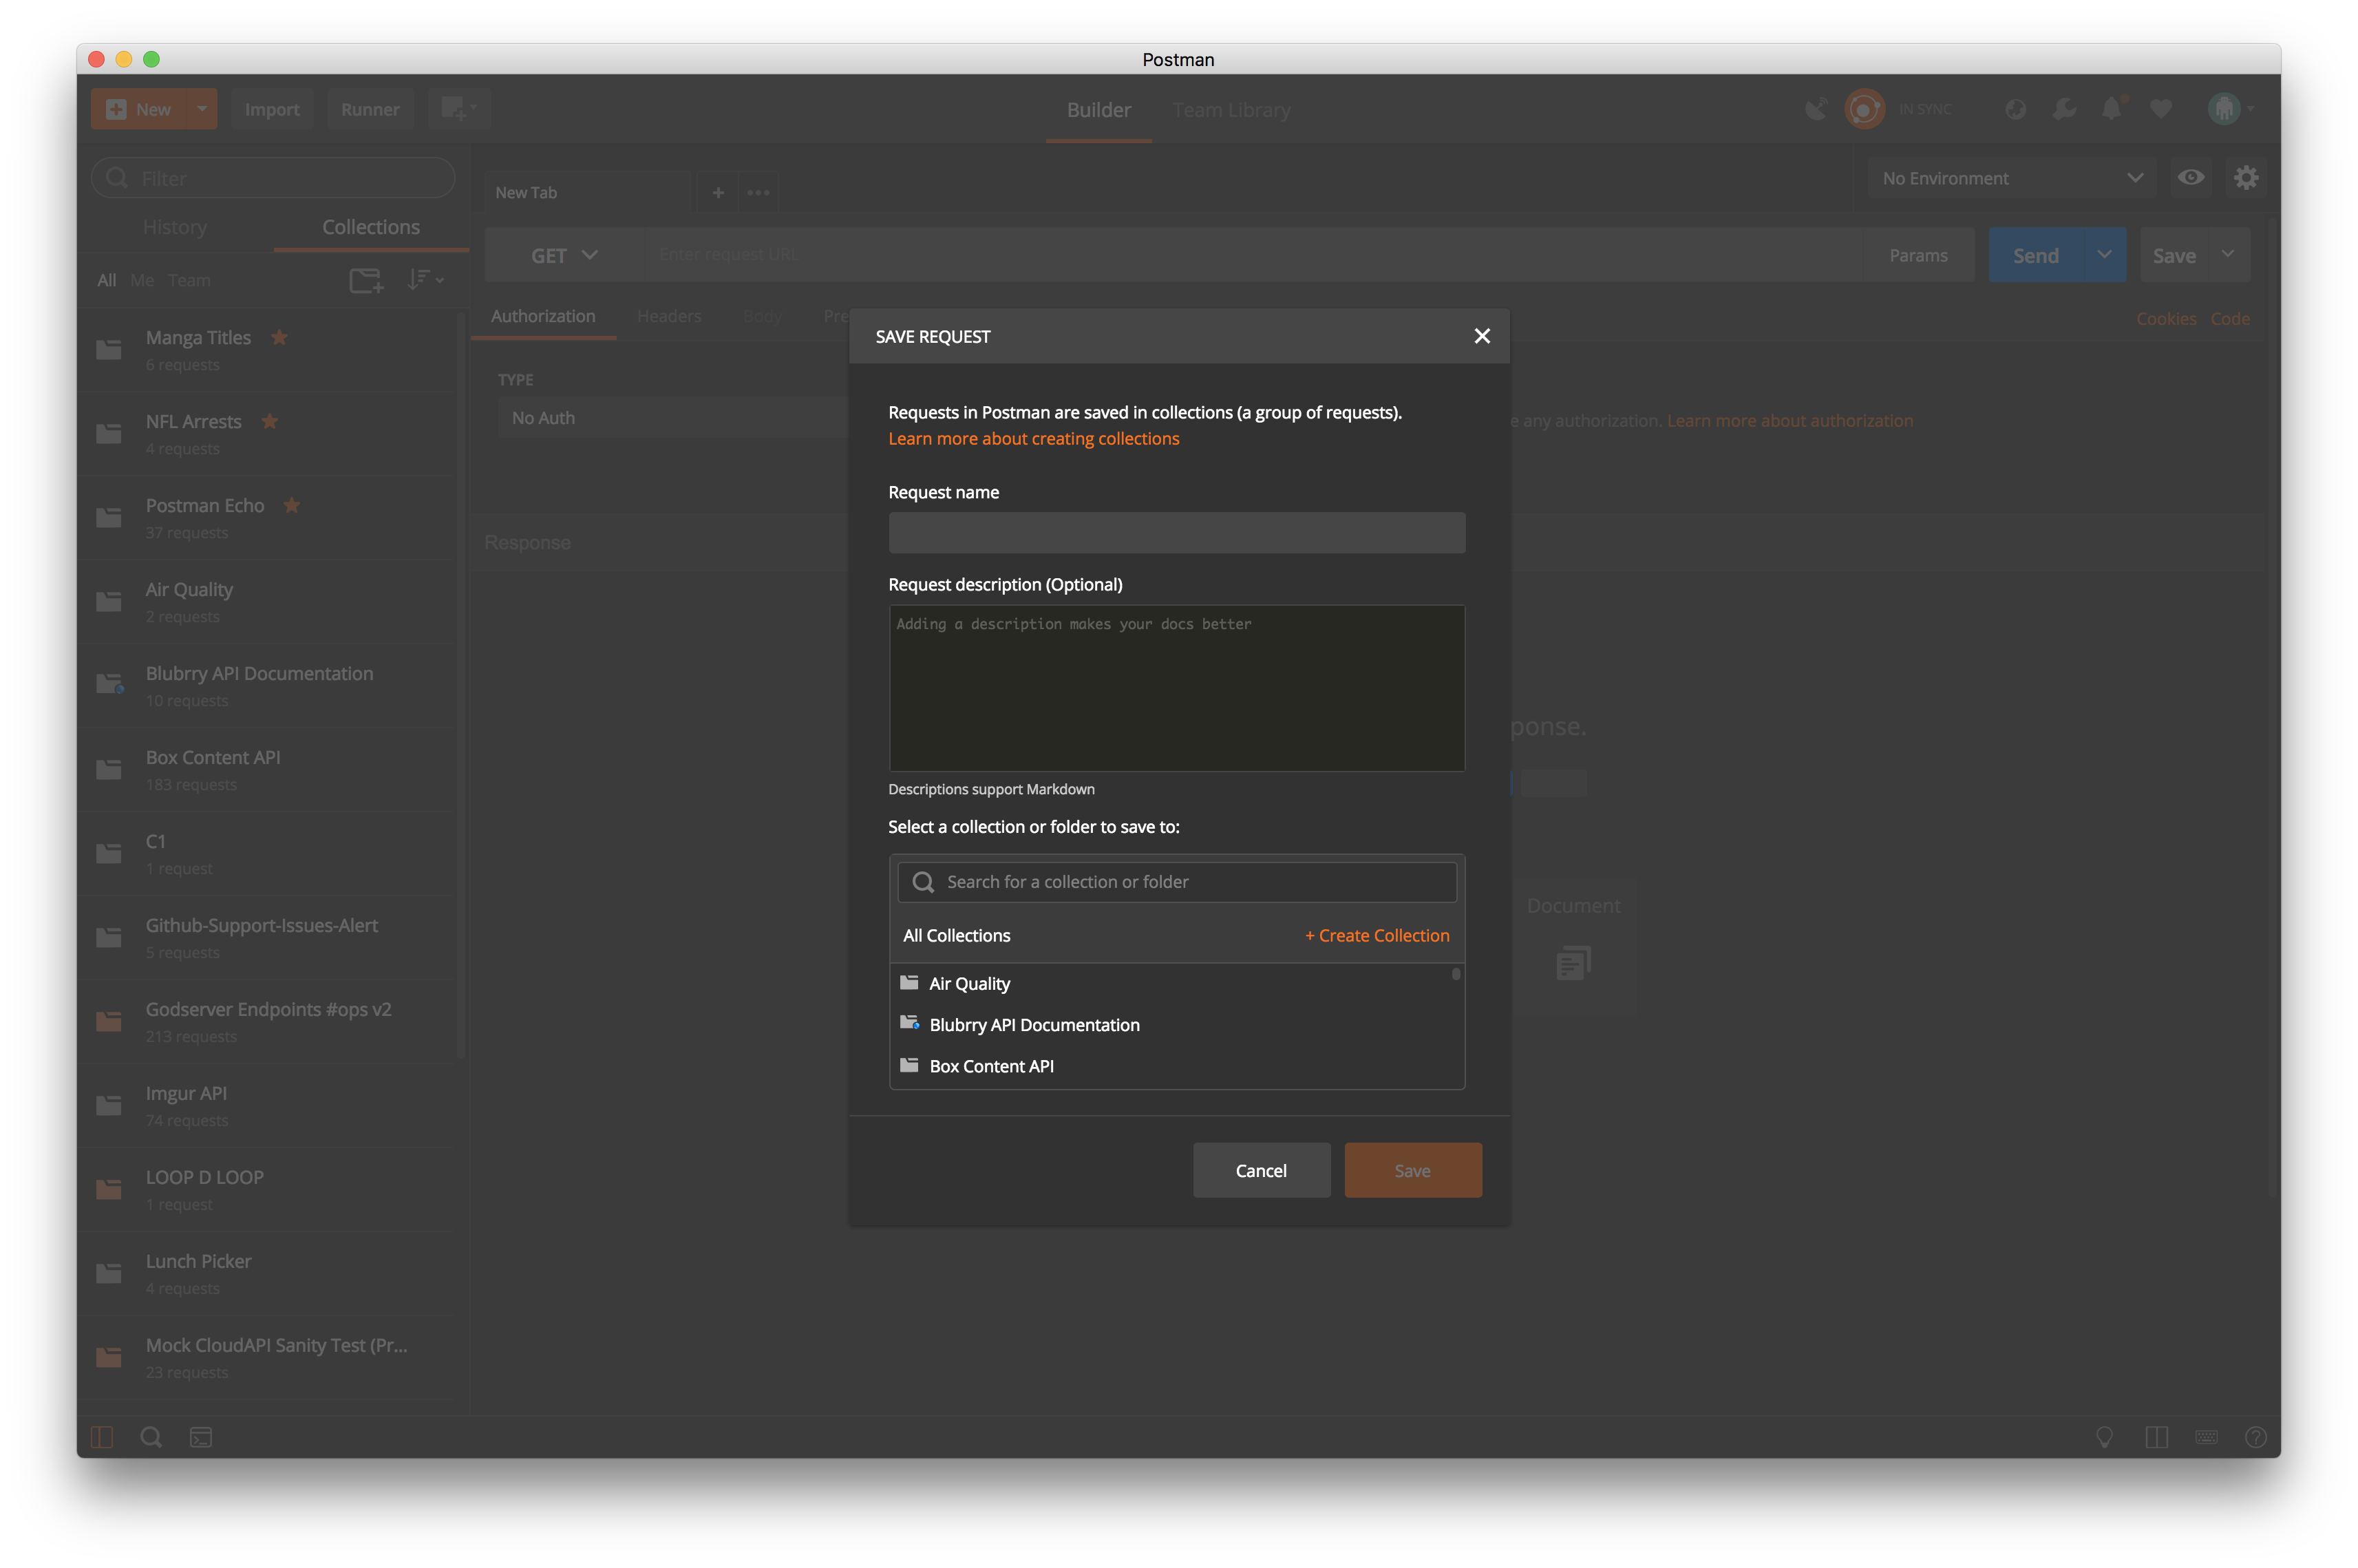Toggle two-pane view layout icon
The width and height of the screenshot is (2358, 1568).
[2156, 1437]
